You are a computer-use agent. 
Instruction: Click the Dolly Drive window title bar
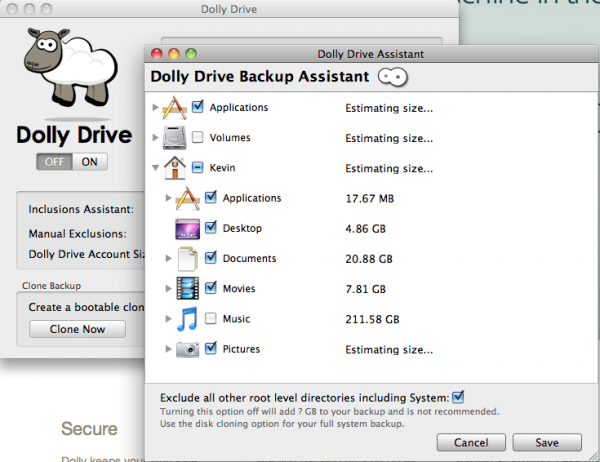coord(229,9)
